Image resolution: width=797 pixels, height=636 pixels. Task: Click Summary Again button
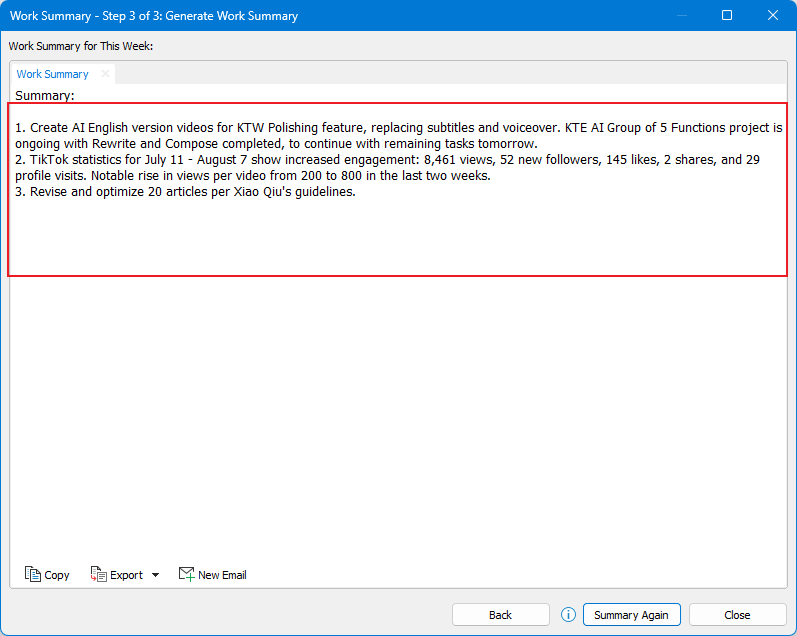click(x=631, y=615)
